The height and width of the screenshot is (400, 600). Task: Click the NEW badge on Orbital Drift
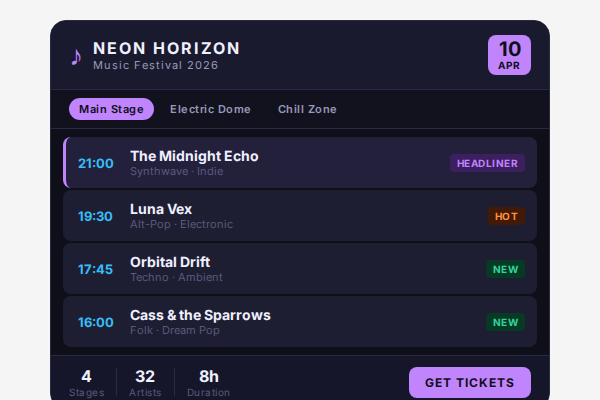[505, 269]
